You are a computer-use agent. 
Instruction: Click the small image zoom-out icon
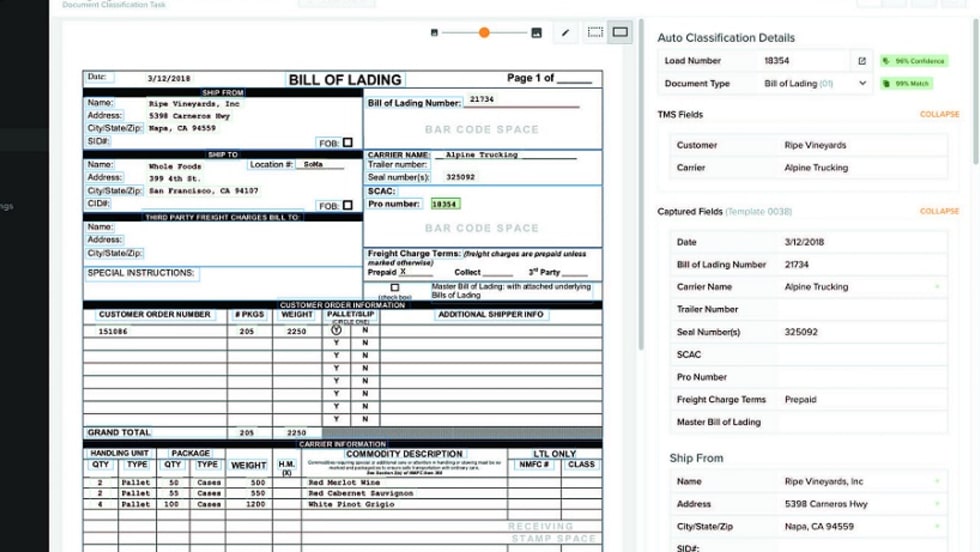pyautogui.click(x=434, y=33)
